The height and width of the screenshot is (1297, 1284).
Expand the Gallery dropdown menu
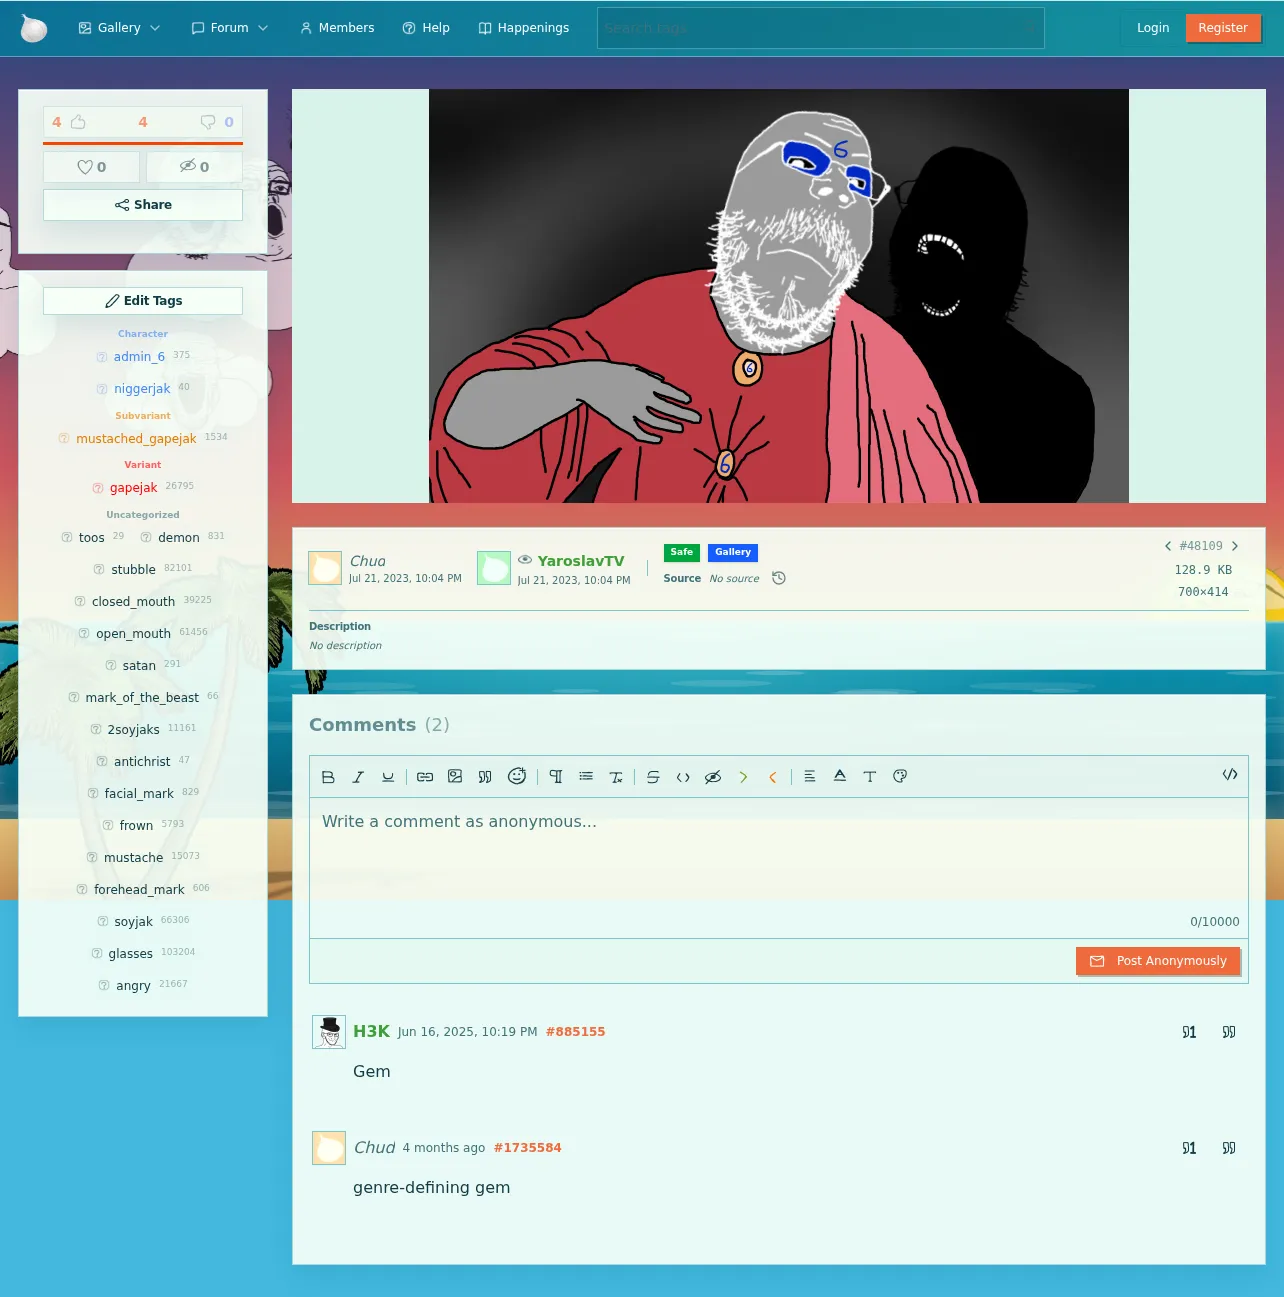point(119,28)
